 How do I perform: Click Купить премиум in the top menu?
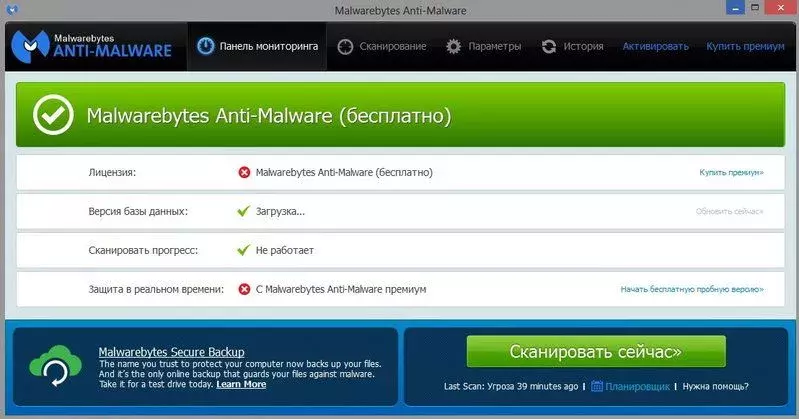pyautogui.click(x=745, y=46)
